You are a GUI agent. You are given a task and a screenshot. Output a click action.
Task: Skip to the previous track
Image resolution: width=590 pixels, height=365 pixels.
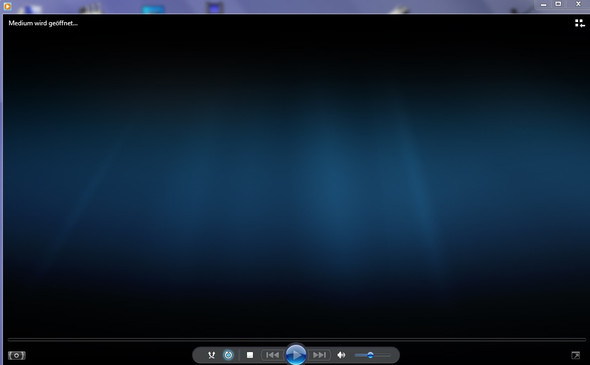point(272,355)
